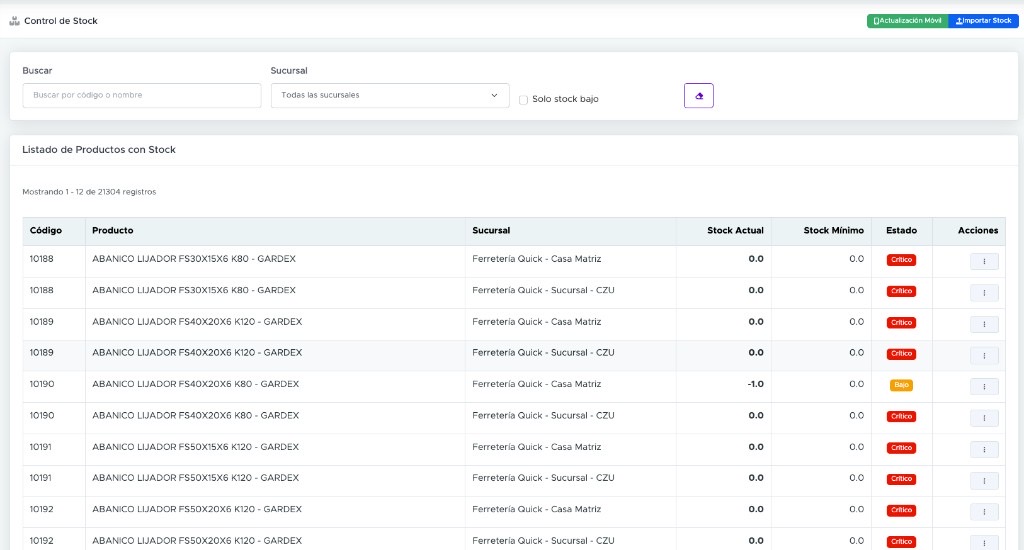This screenshot has width=1024, height=550.
Task: Click the Sucursal filter label
Action: pos(289,71)
